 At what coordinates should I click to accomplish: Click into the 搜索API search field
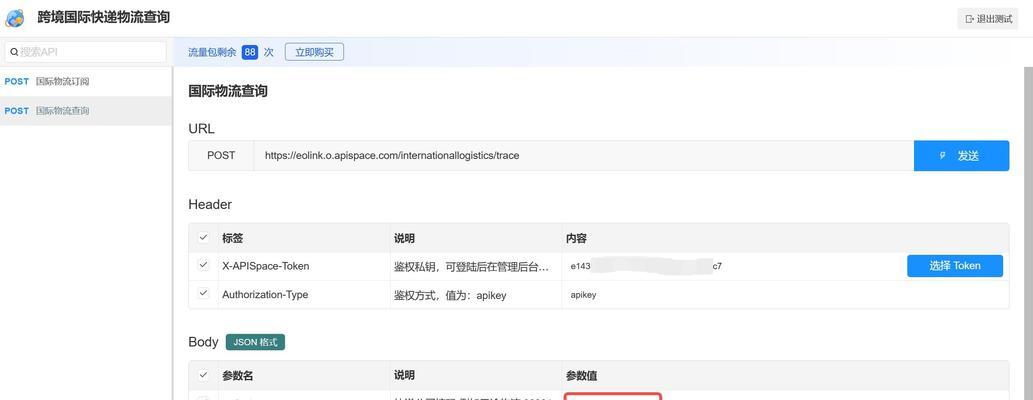click(90, 52)
